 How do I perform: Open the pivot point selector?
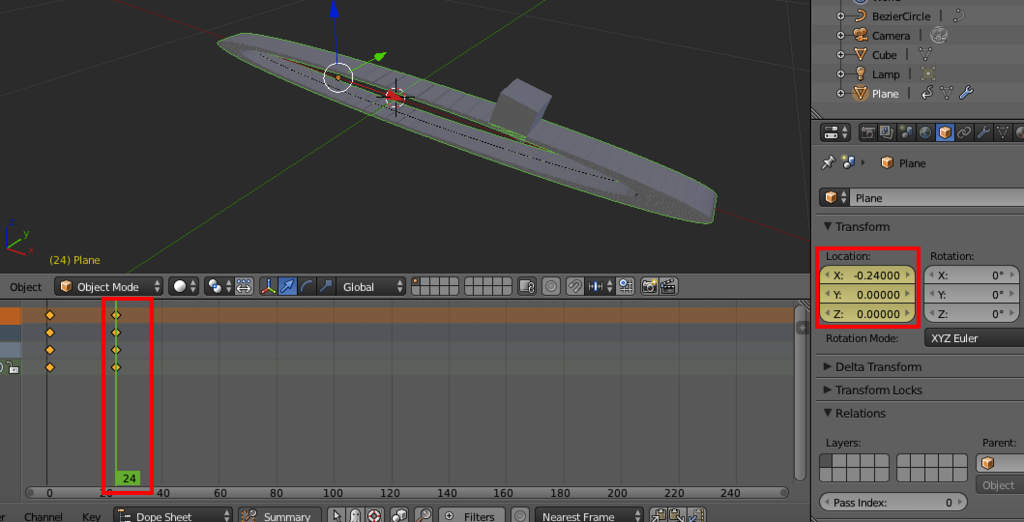[219, 287]
